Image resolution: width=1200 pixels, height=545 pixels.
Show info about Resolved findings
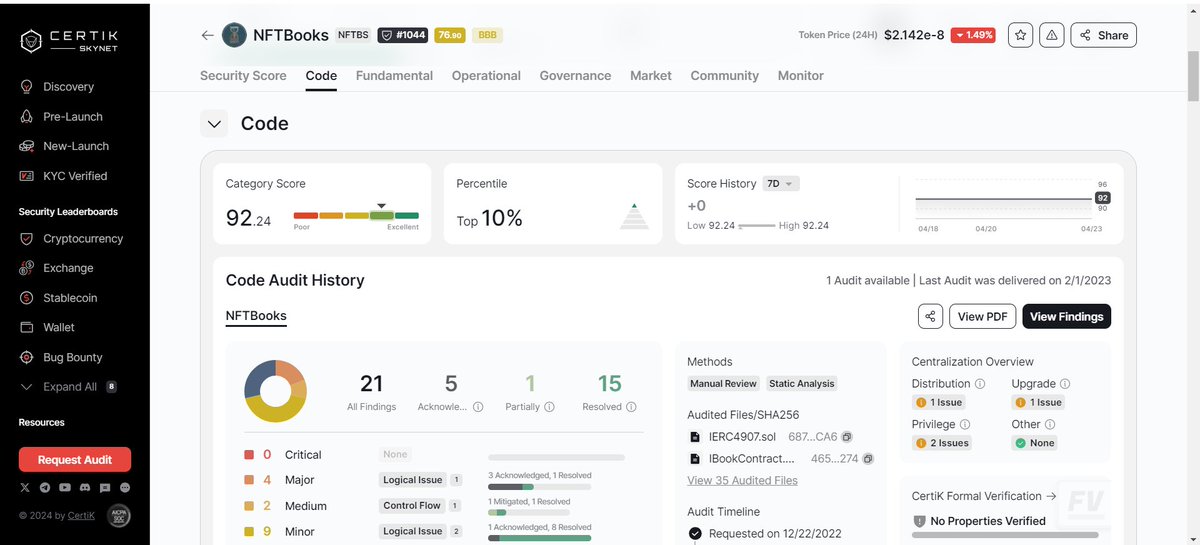(x=630, y=407)
